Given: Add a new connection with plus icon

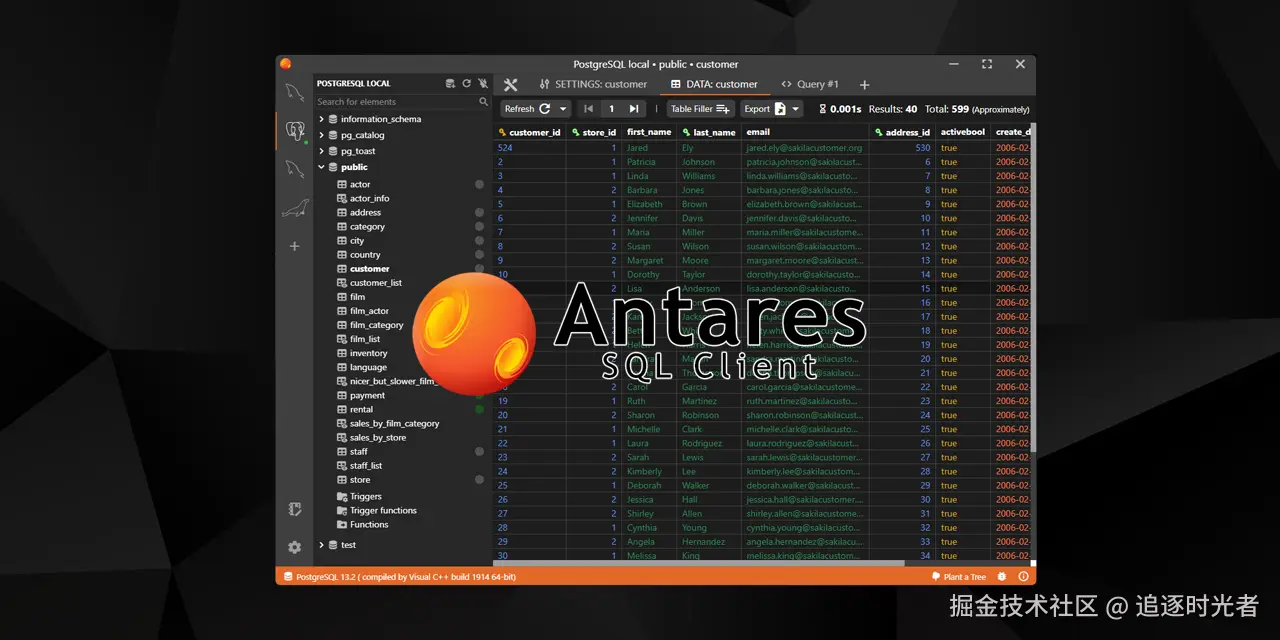Looking at the screenshot, I should click(294, 246).
